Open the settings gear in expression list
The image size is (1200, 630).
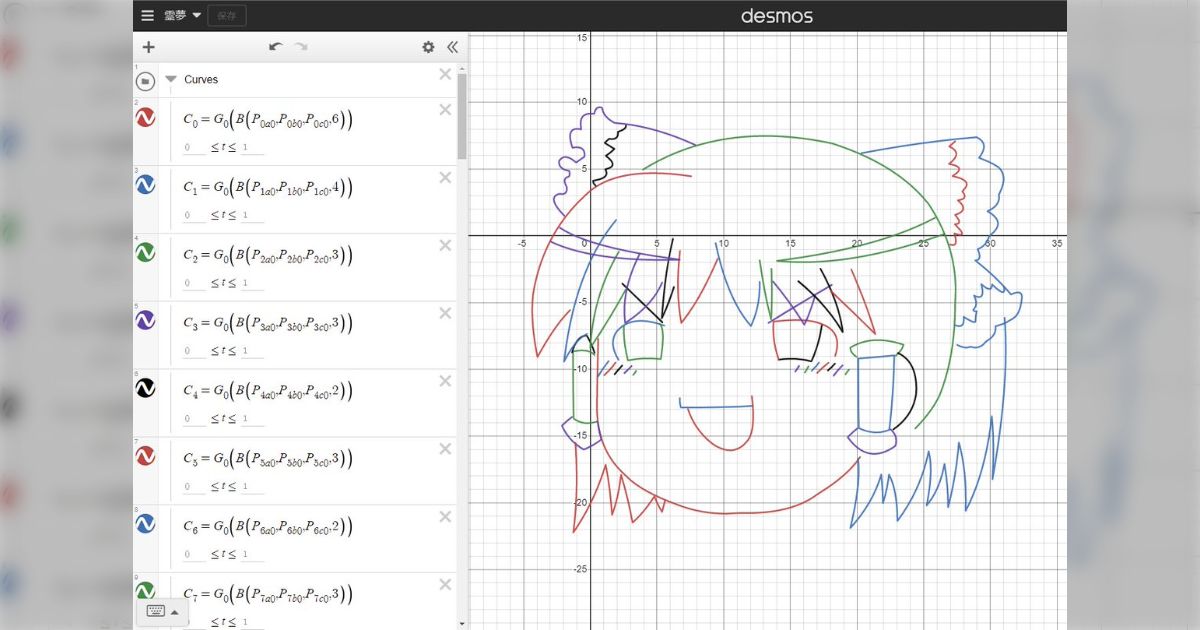(428, 47)
